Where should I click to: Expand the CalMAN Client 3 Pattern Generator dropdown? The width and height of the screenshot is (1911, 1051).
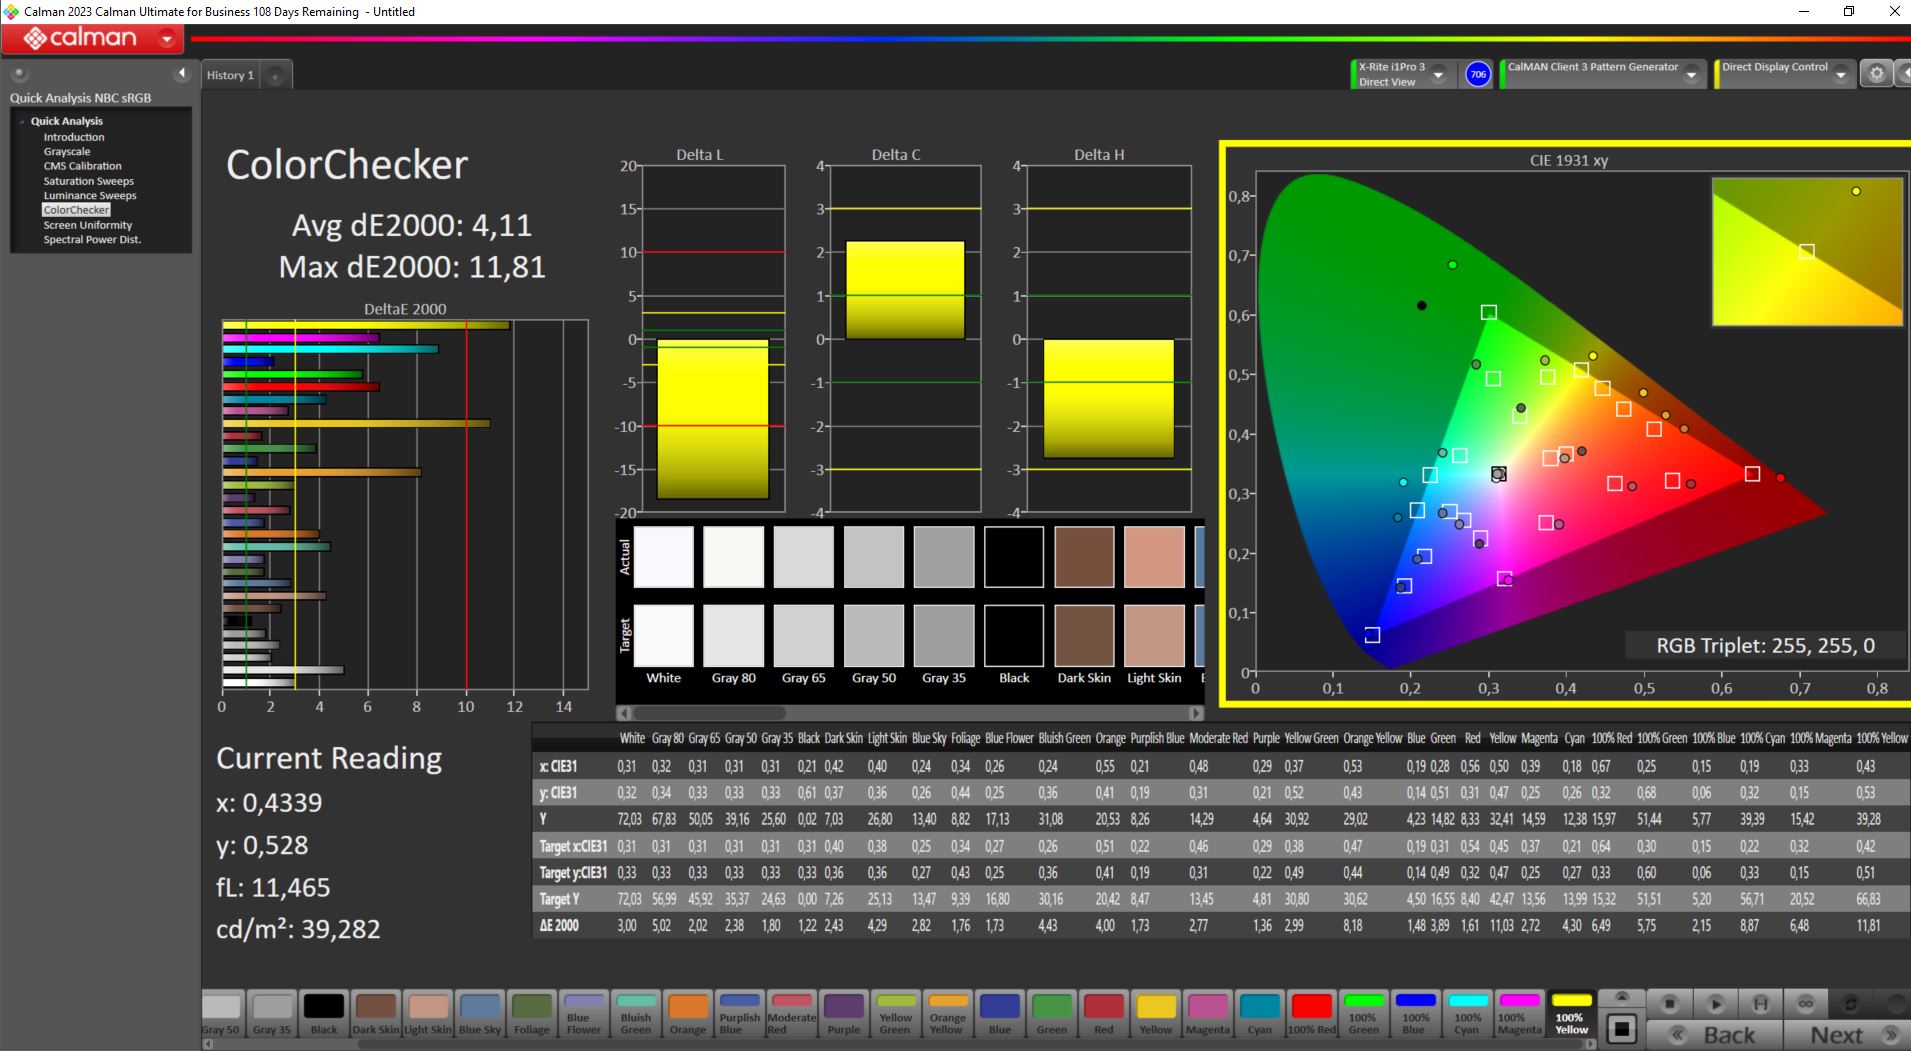pos(1691,75)
